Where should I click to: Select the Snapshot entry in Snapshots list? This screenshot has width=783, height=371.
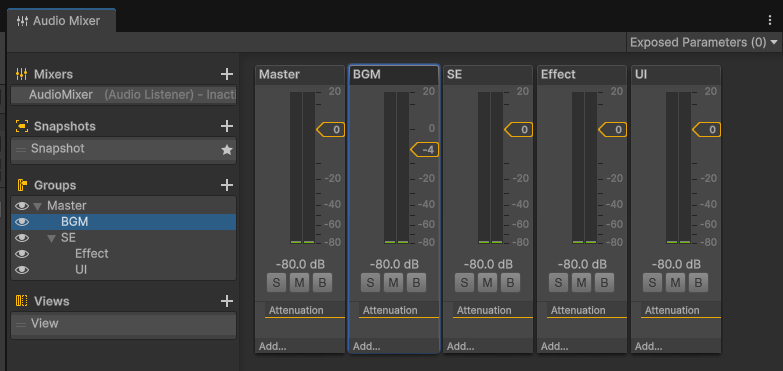click(x=123, y=149)
